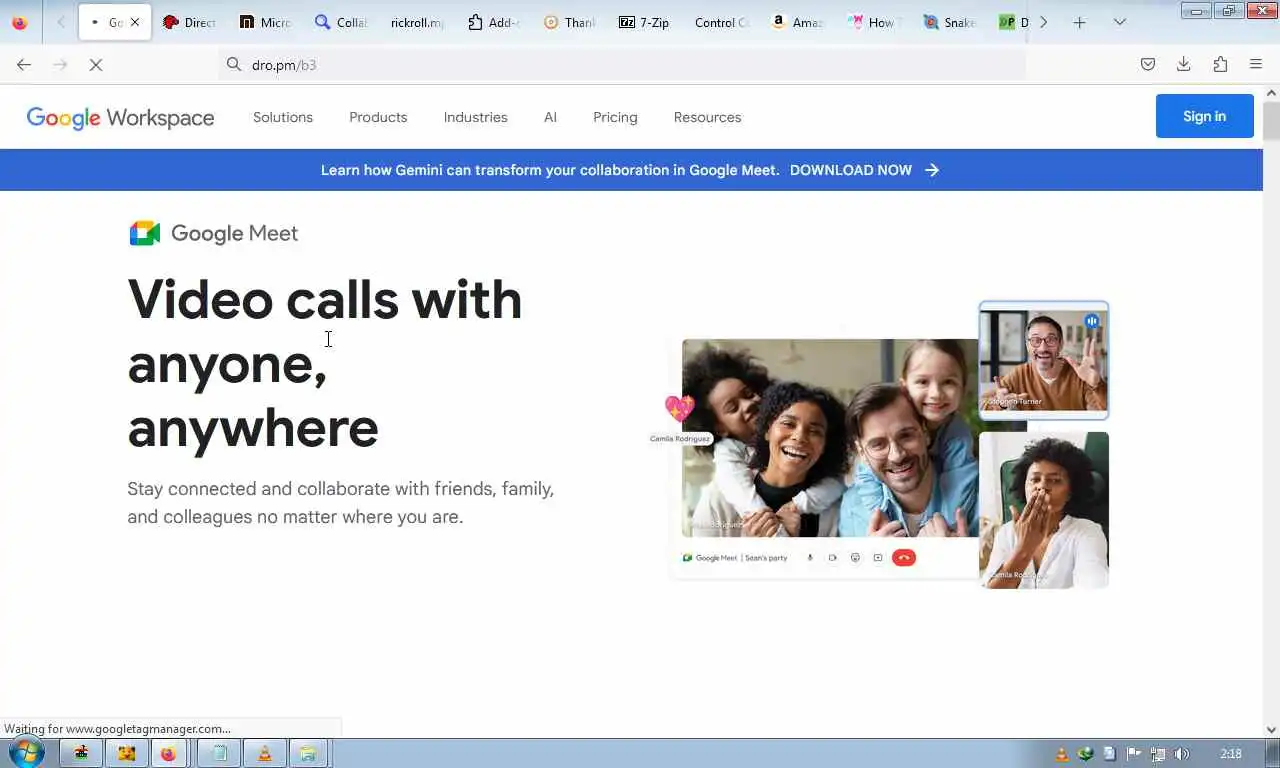
Task: Click the Google Workspace logo
Action: coord(120,118)
